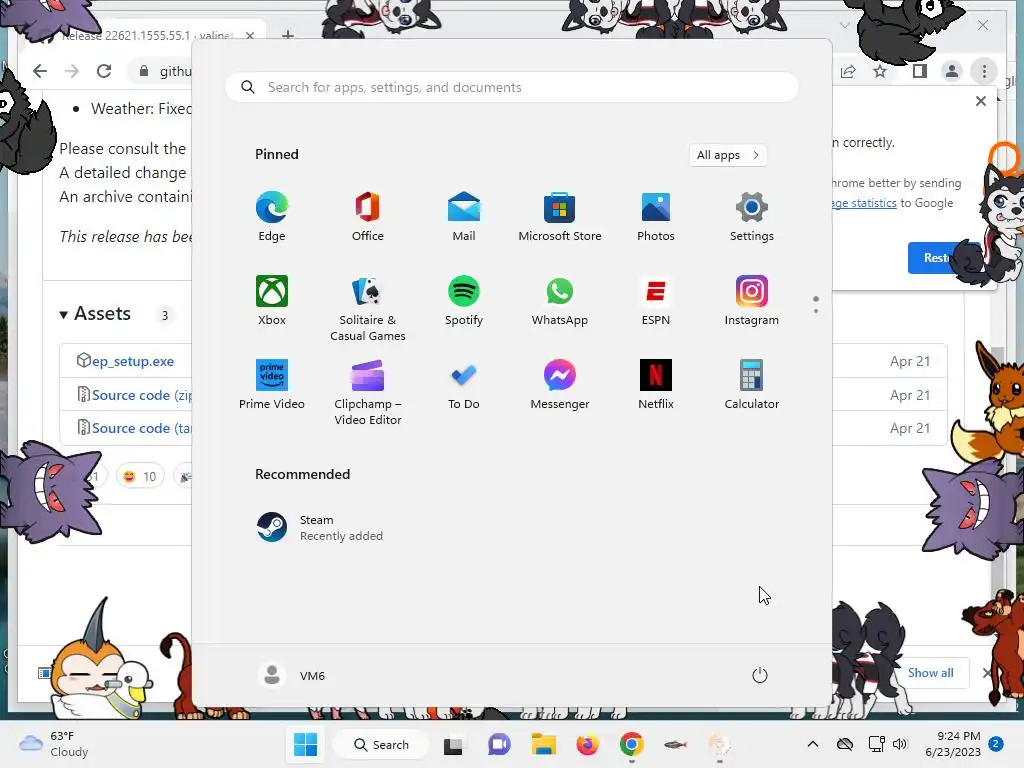This screenshot has height=768, width=1024.
Task: Go to next page of pinned apps
Action: 816,311
